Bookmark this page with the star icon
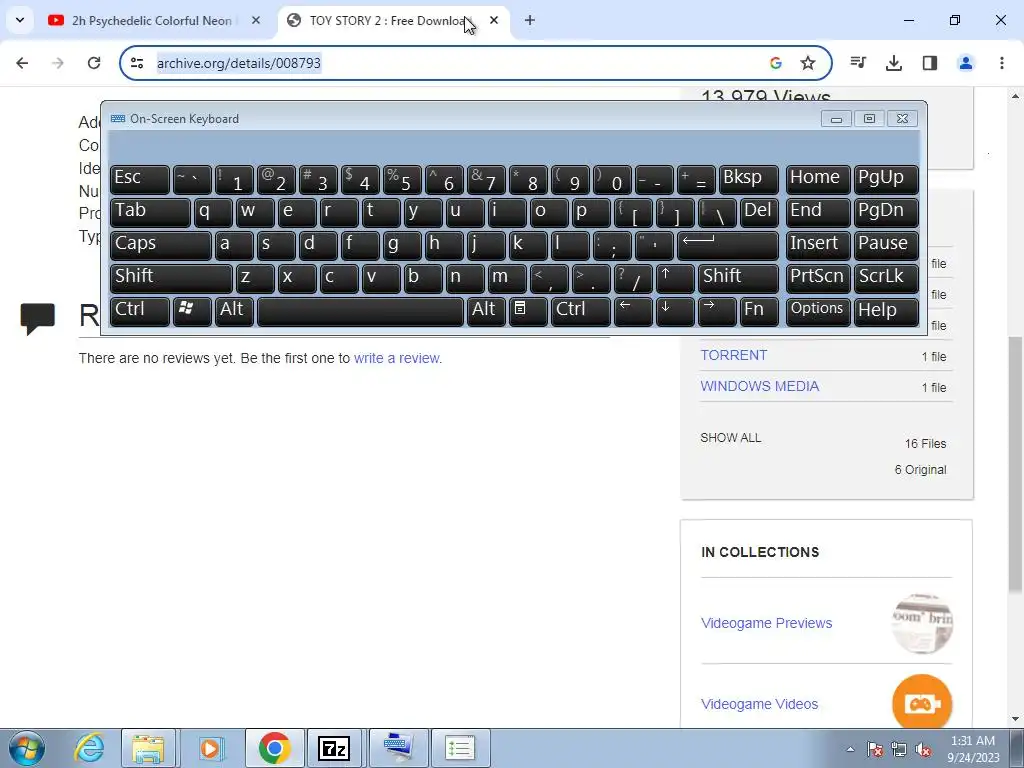The image size is (1024, 768). (x=808, y=63)
